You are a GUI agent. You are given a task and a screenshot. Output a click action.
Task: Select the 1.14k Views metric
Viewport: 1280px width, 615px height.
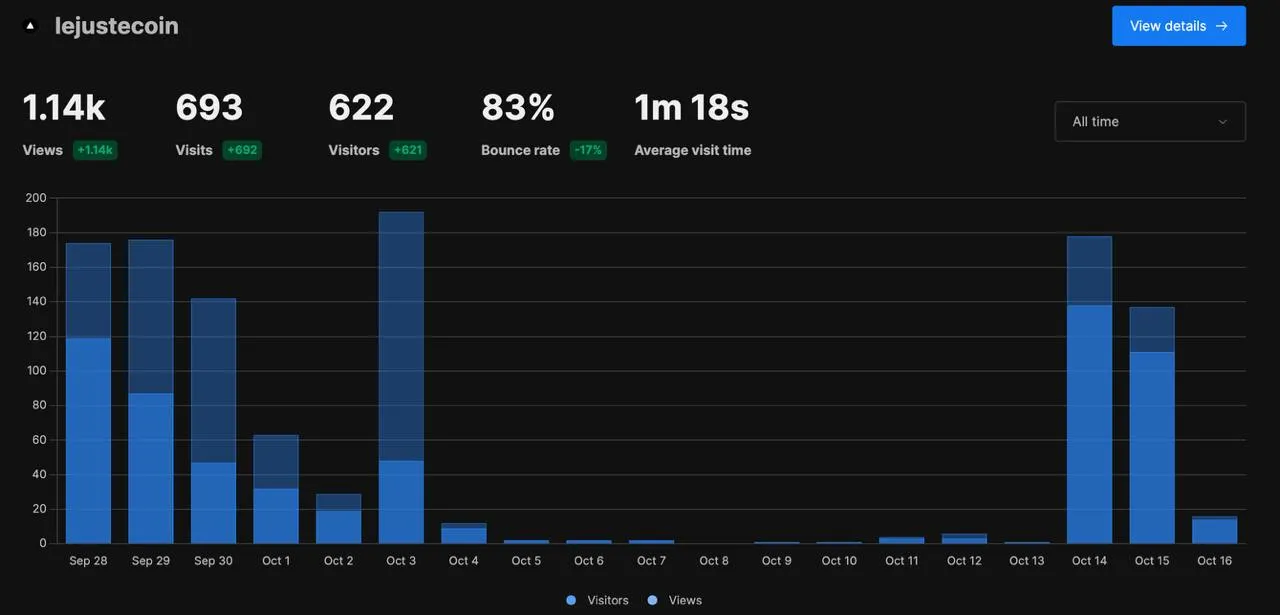[x=64, y=108]
